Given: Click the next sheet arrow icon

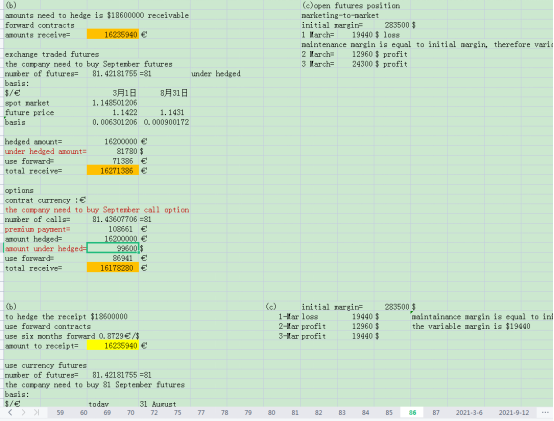Looking at the screenshot, I should point(23,412).
